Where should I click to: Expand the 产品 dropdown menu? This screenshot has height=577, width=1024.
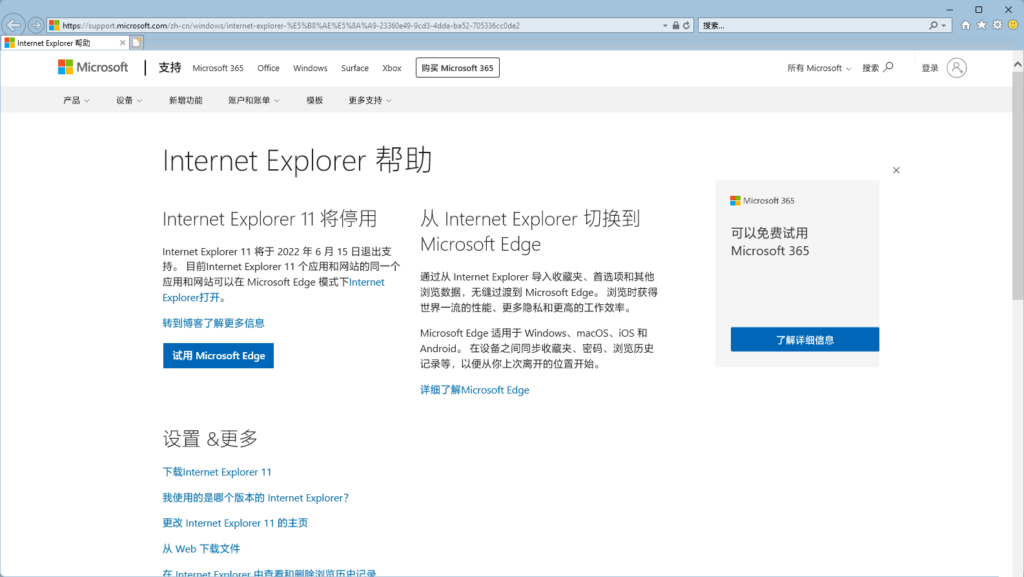pyautogui.click(x=76, y=100)
